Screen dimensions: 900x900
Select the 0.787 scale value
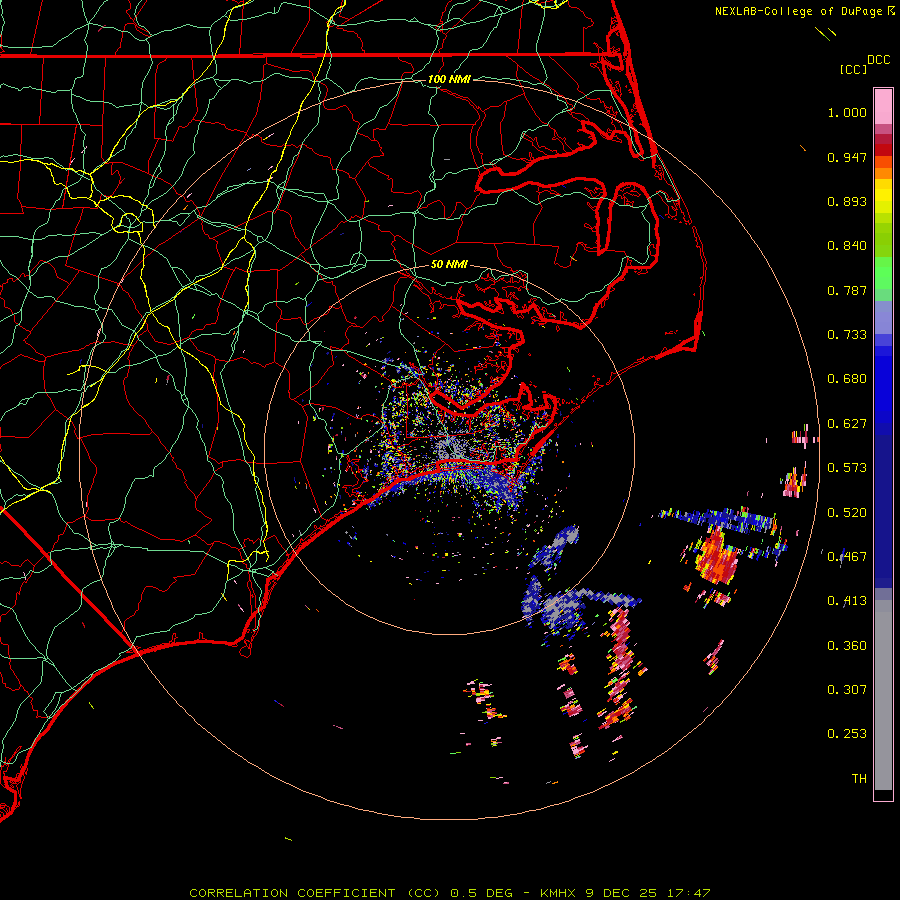click(x=847, y=290)
